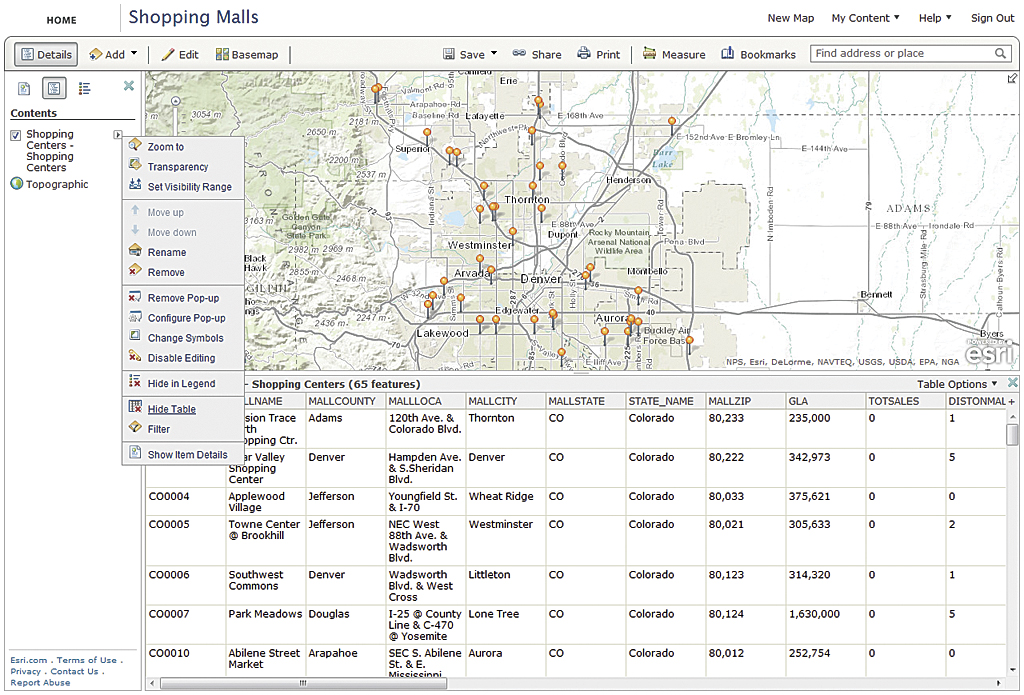Open the My Content dropdown
Viewport: 1024px width, 695px height.
click(865, 18)
